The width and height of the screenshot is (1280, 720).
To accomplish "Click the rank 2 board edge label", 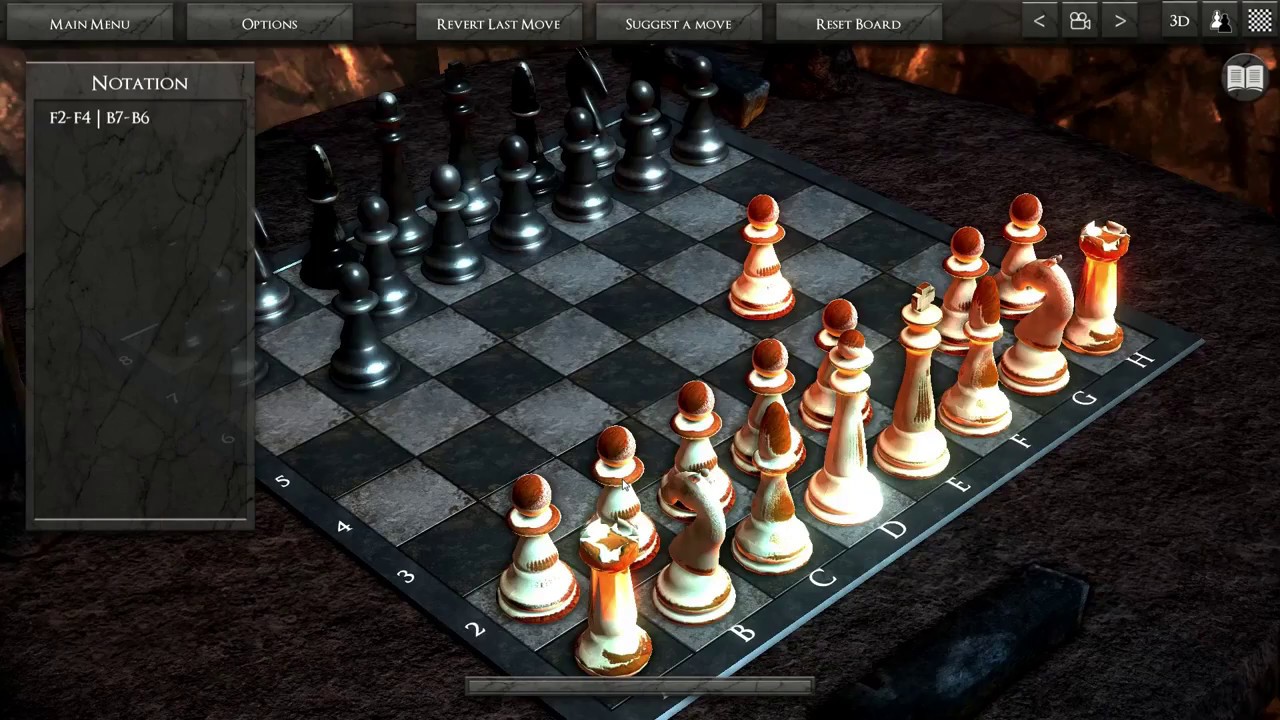I will click(x=476, y=629).
